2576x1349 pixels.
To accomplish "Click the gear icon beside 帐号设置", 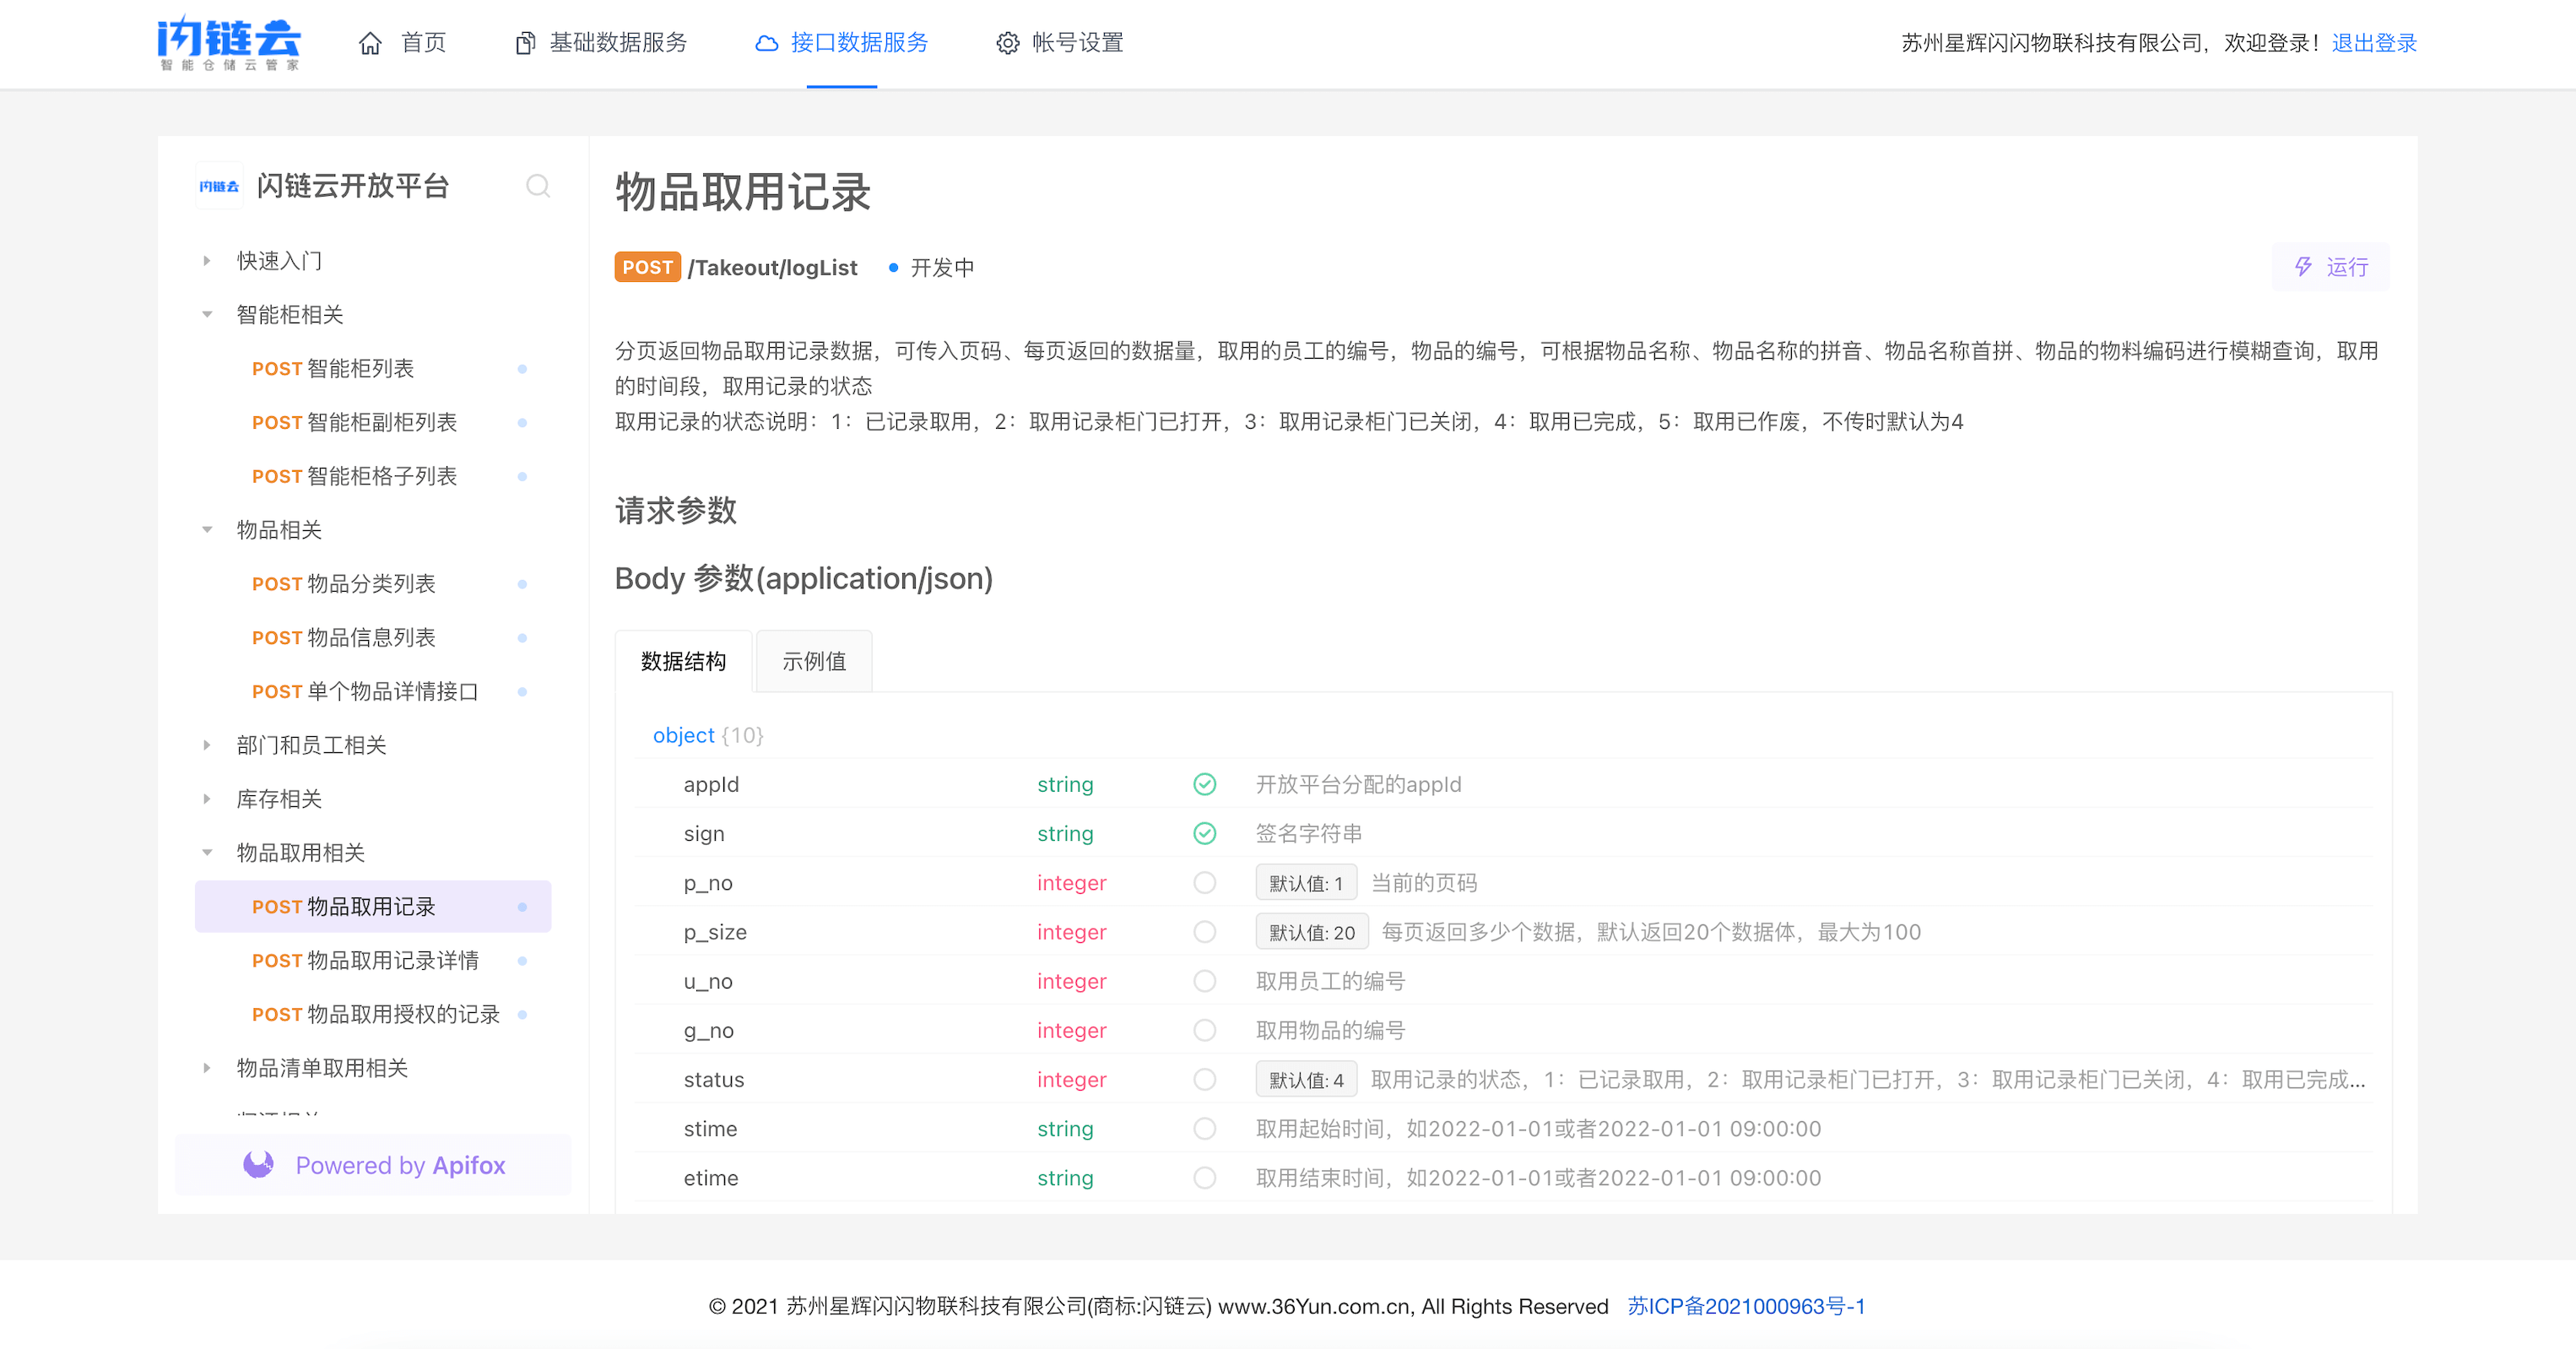I will [1008, 43].
